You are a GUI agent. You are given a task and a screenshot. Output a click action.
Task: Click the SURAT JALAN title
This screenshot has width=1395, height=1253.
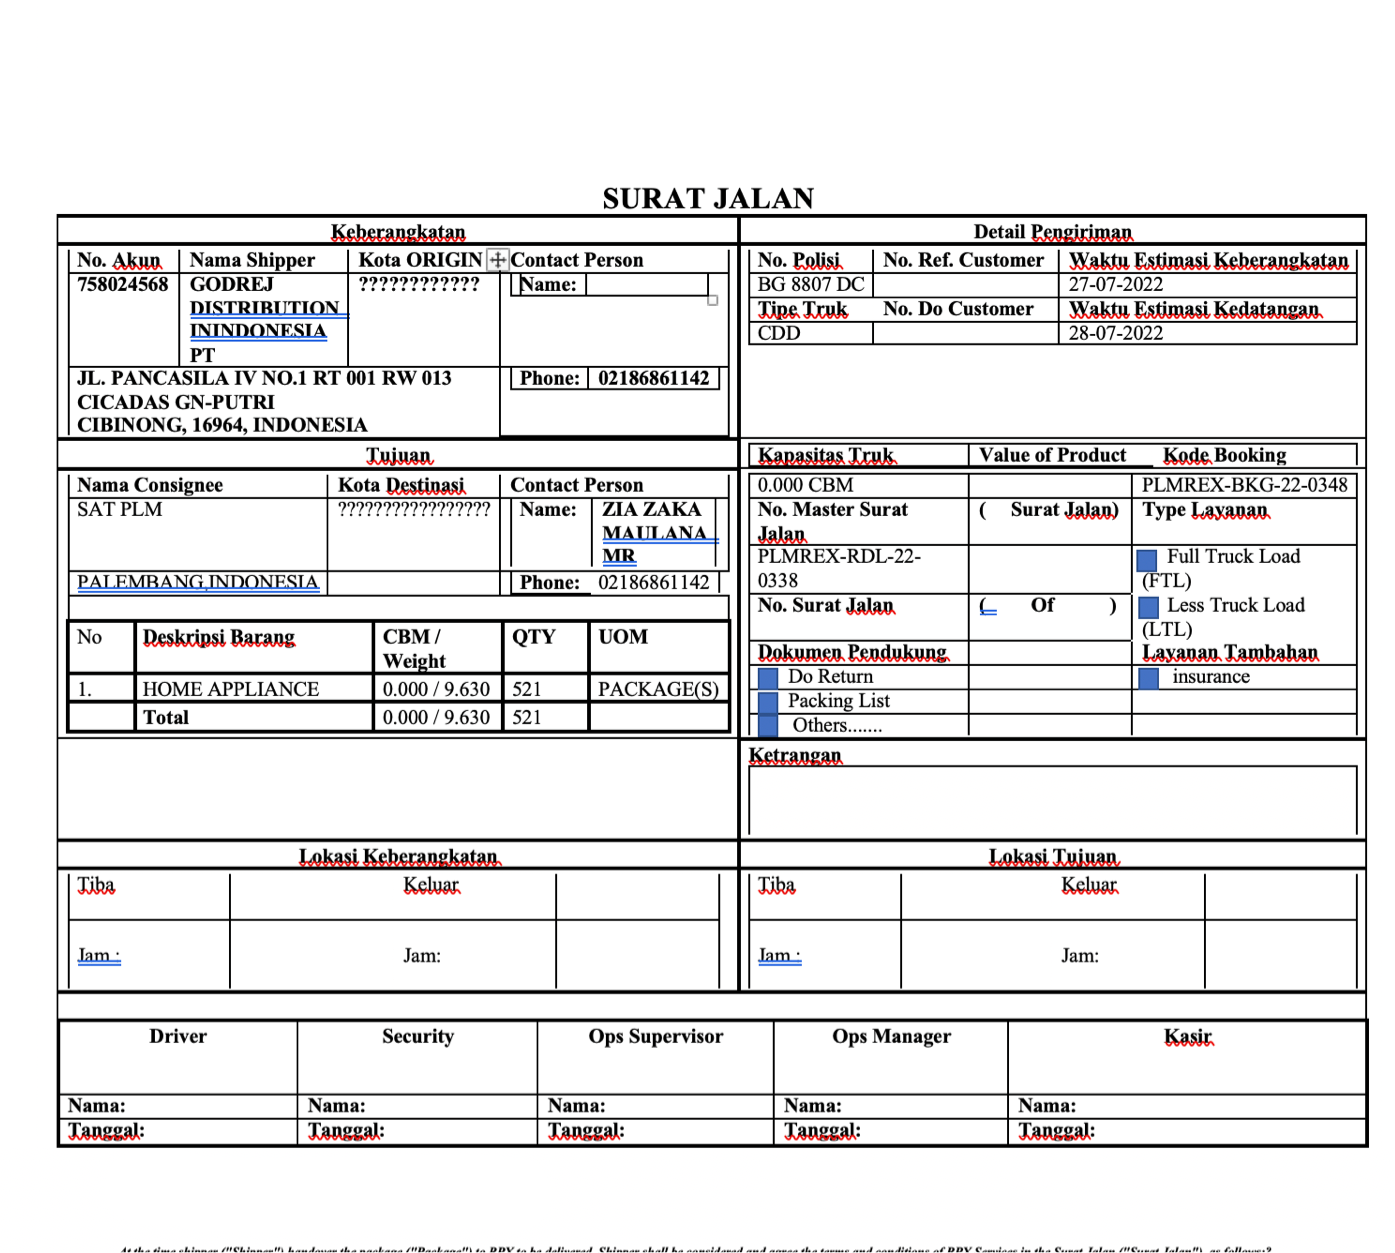click(708, 198)
